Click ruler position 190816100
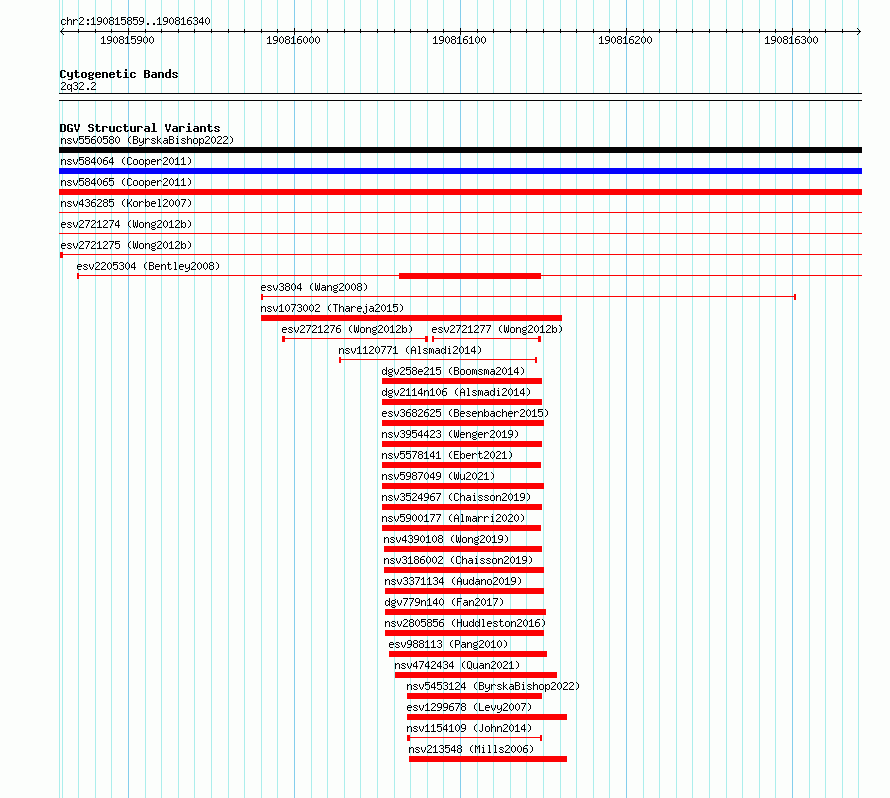Image resolution: width=890 pixels, height=798 pixels. coord(459,40)
